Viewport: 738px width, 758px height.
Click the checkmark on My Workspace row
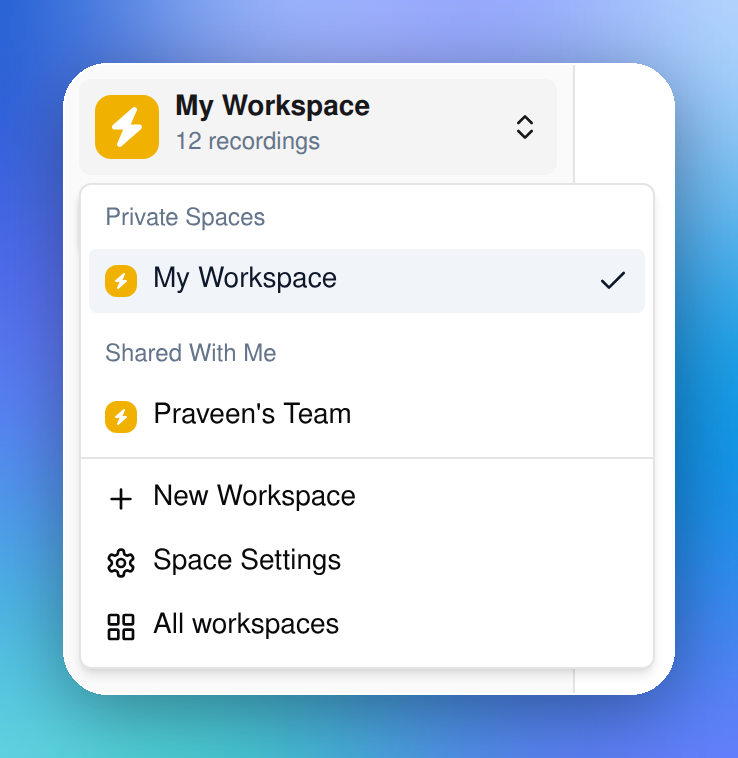click(613, 280)
